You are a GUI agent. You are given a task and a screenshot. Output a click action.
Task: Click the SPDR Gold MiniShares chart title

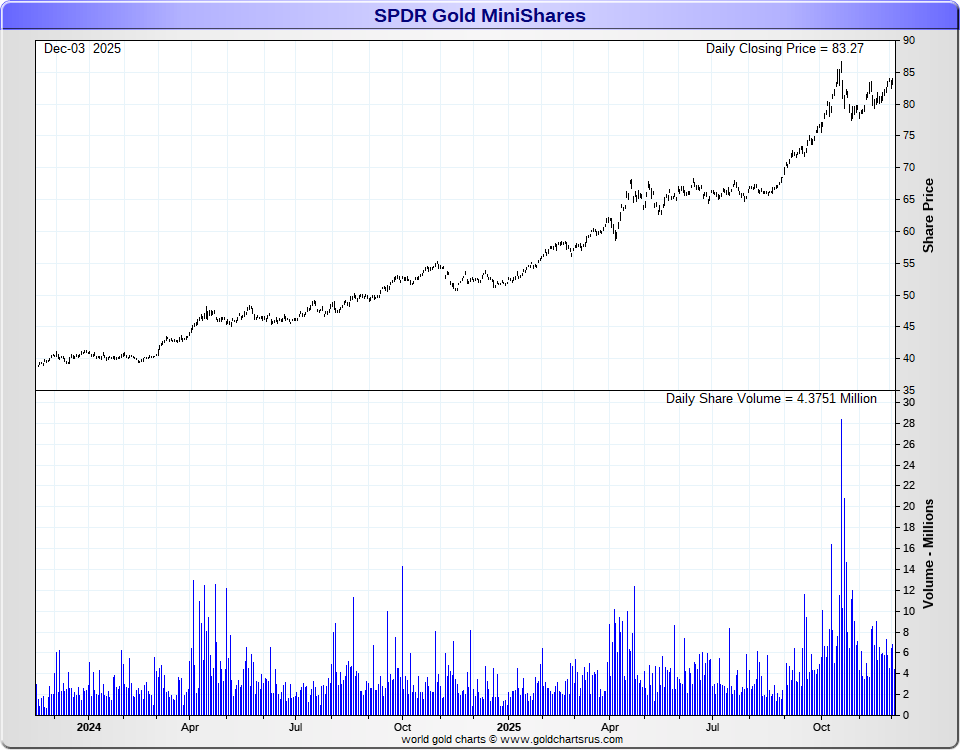(479, 15)
